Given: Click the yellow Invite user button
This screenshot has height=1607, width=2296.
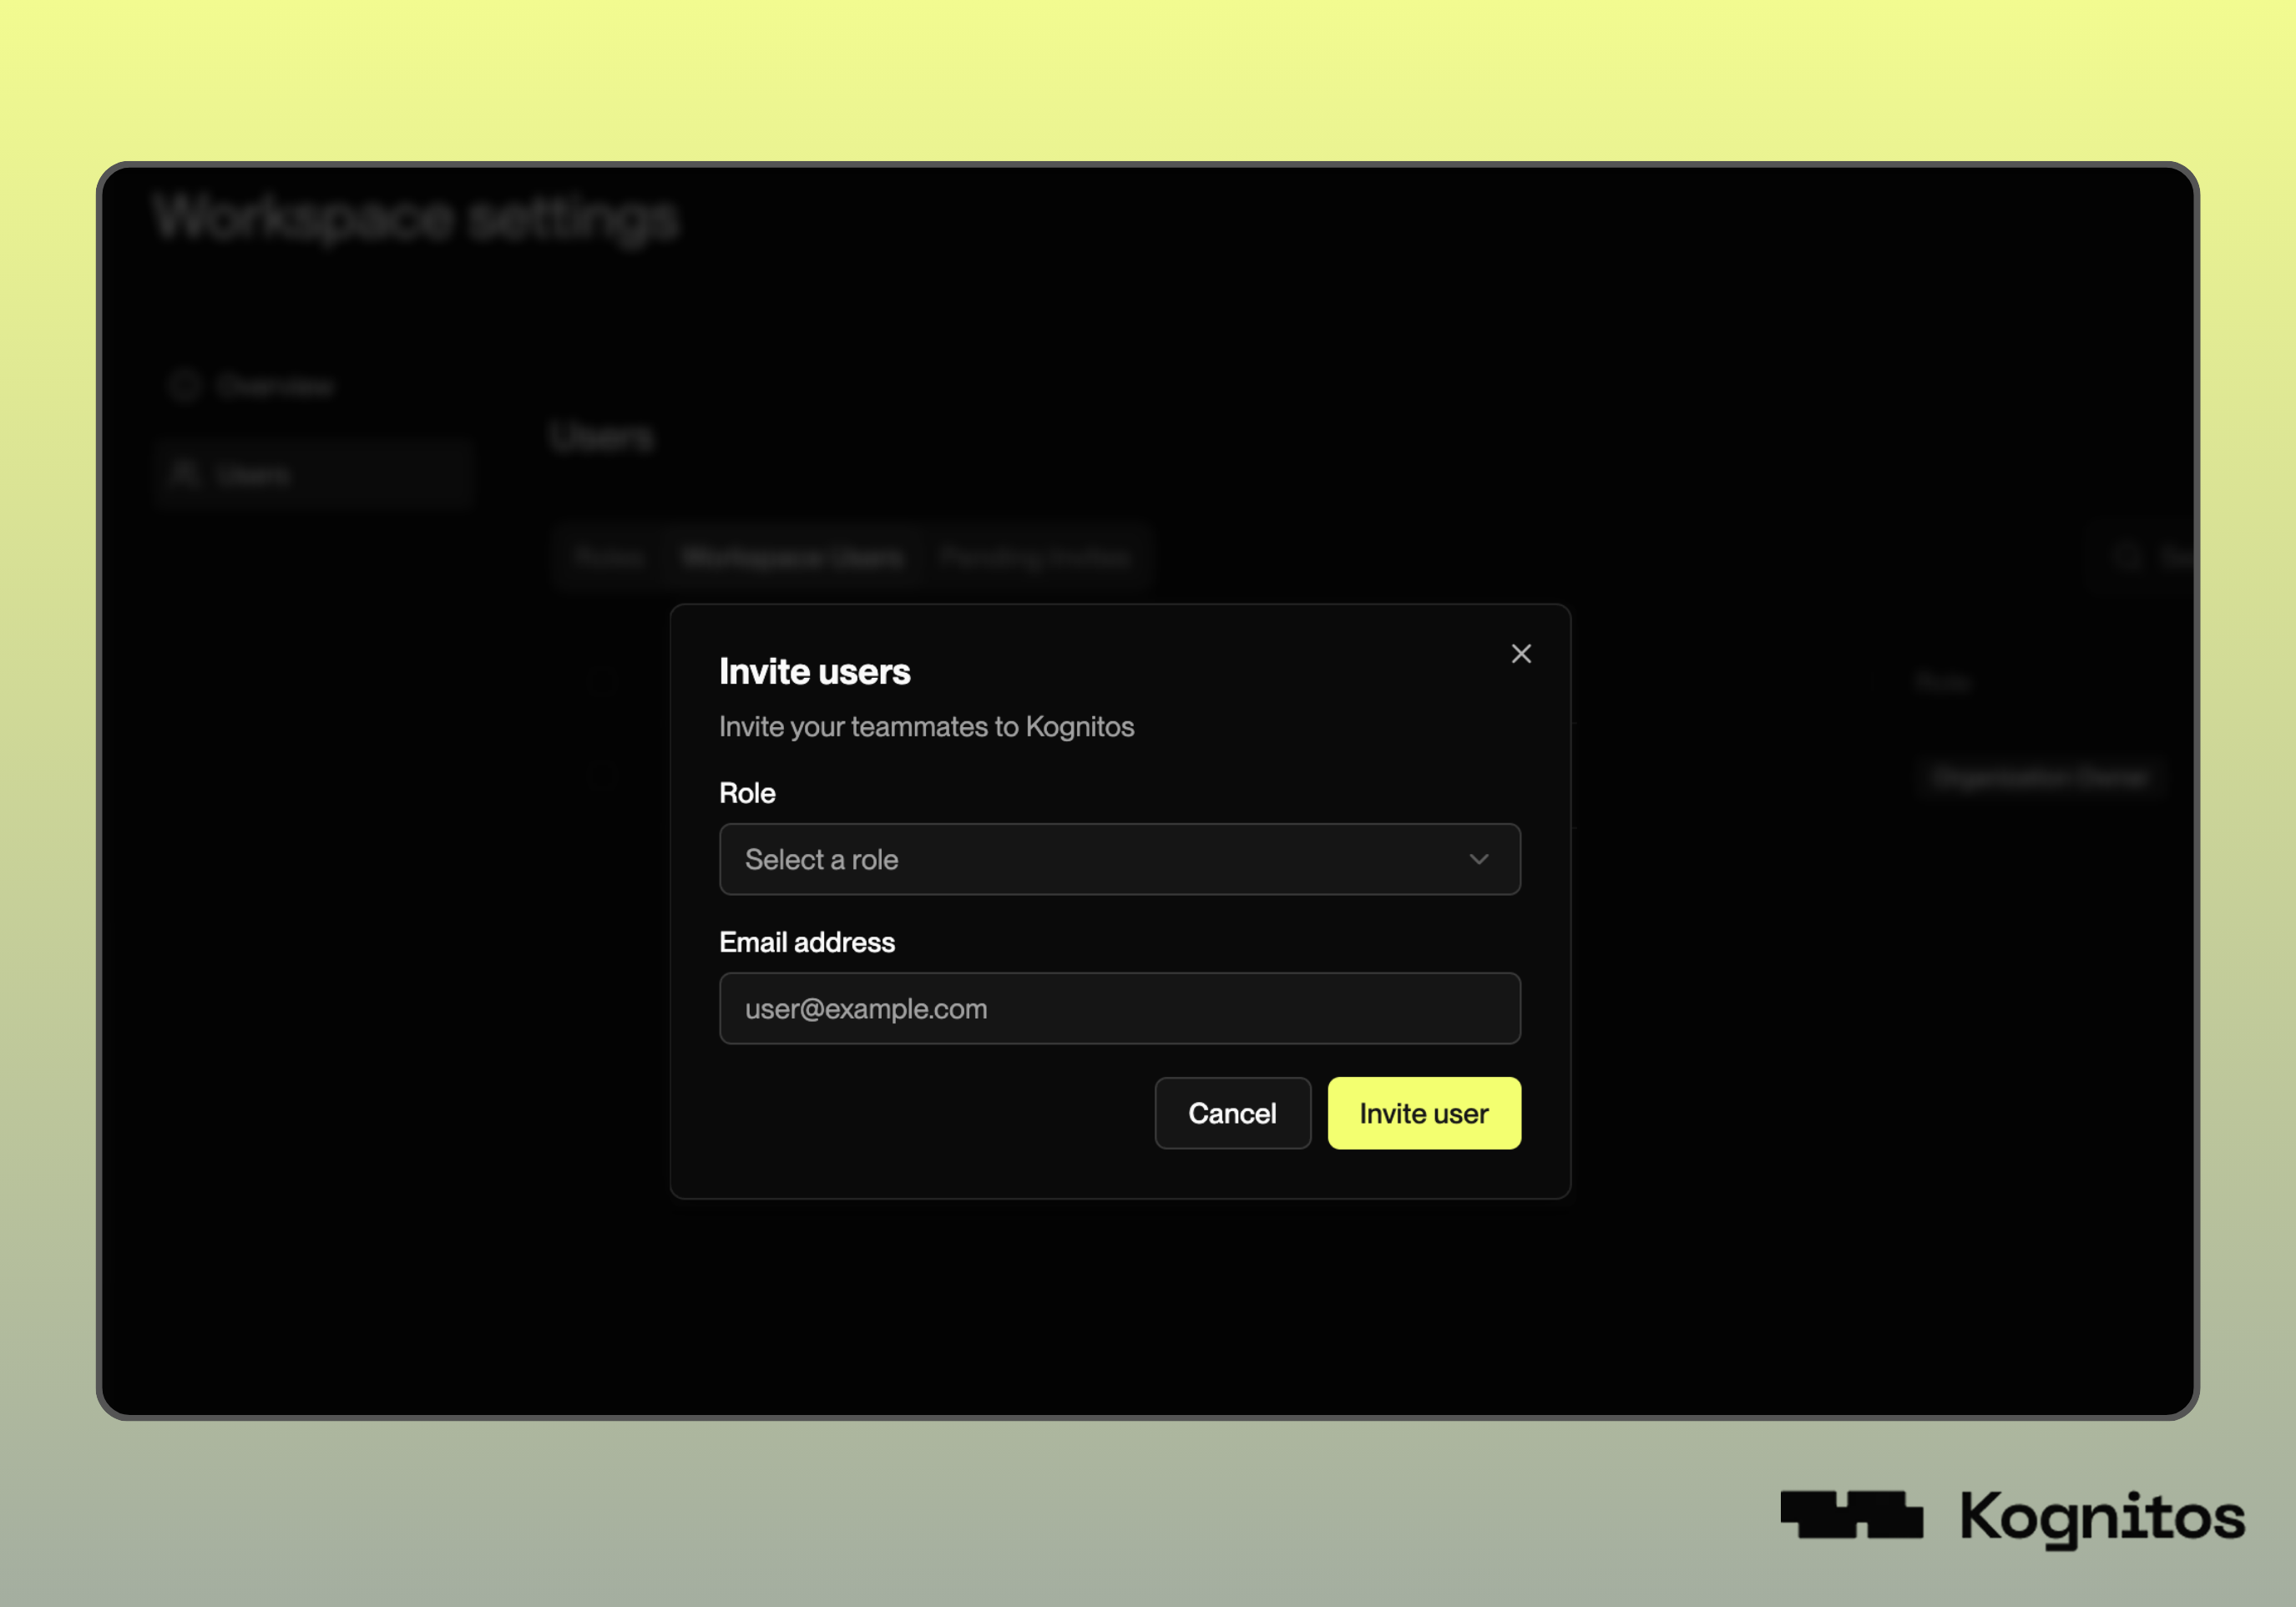Looking at the screenshot, I should click(x=1423, y=1113).
